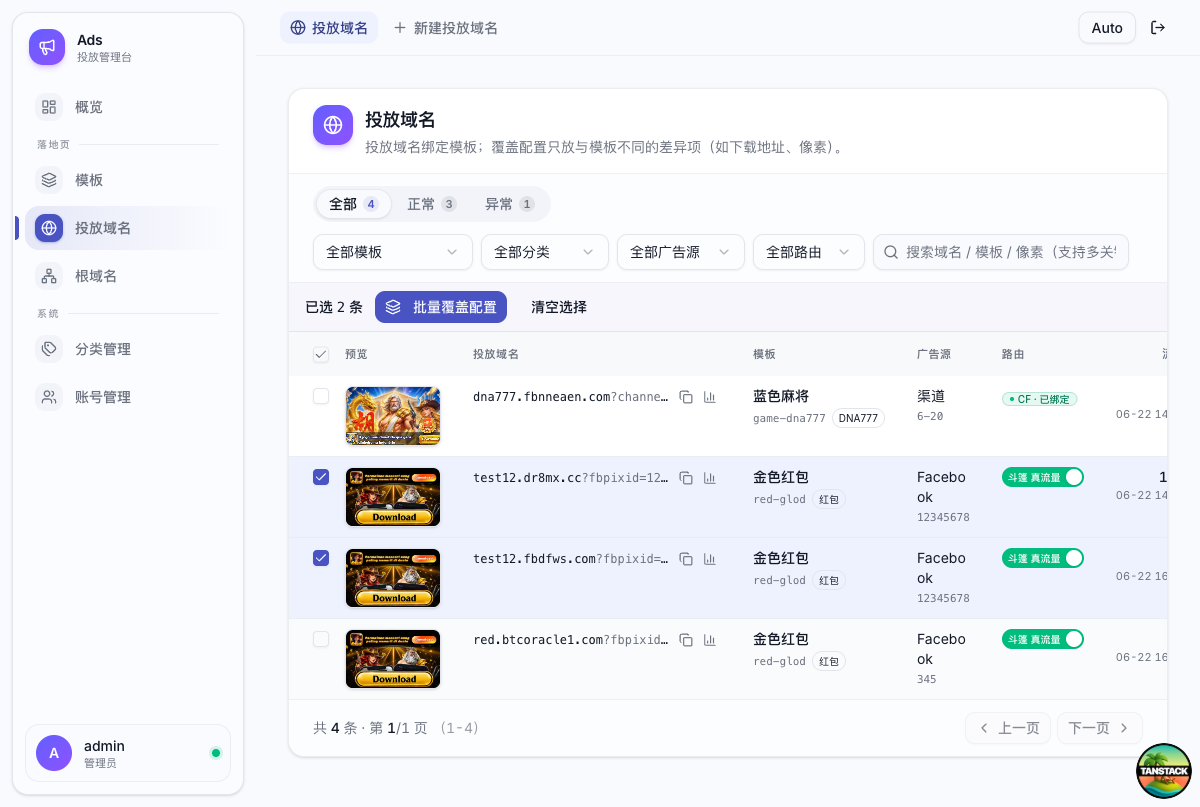The height and width of the screenshot is (807, 1200).
Task: Toggle 斗篷 真流量 switch for red.btcoracle1.com
Action: click(x=1043, y=639)
